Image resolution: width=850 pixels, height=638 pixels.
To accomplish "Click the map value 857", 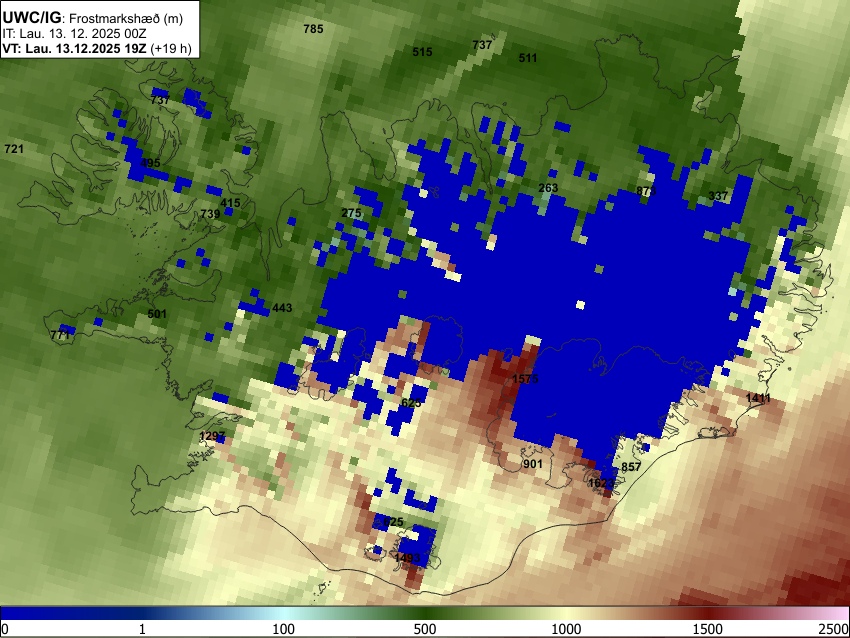I will point(631,467).
